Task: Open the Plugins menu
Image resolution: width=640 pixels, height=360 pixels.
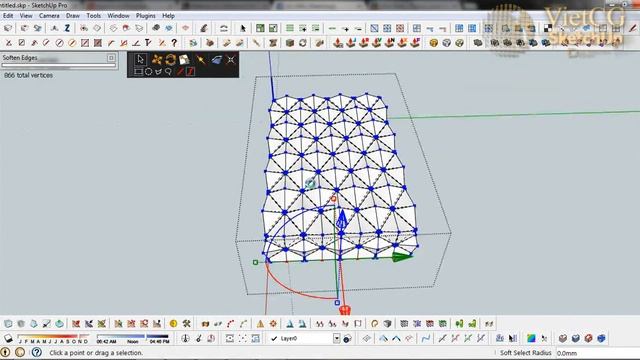Action: [x=145, y=16]
